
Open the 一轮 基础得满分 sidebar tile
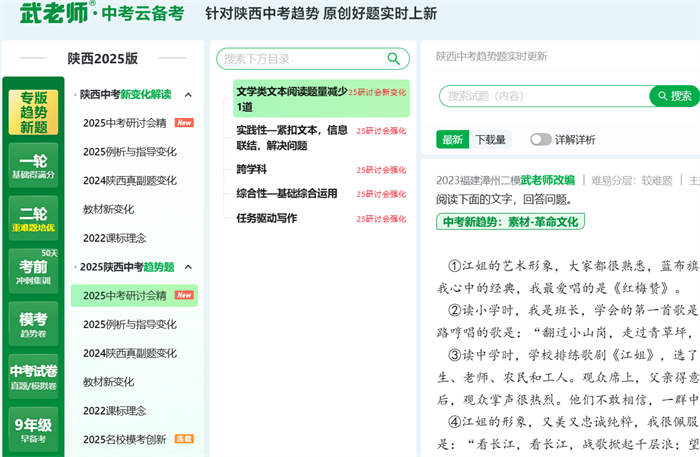click(33, 166)
